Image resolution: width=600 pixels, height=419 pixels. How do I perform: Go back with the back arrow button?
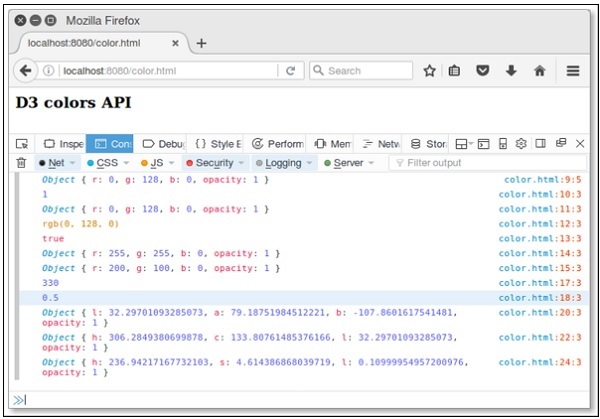coord(25,71)
